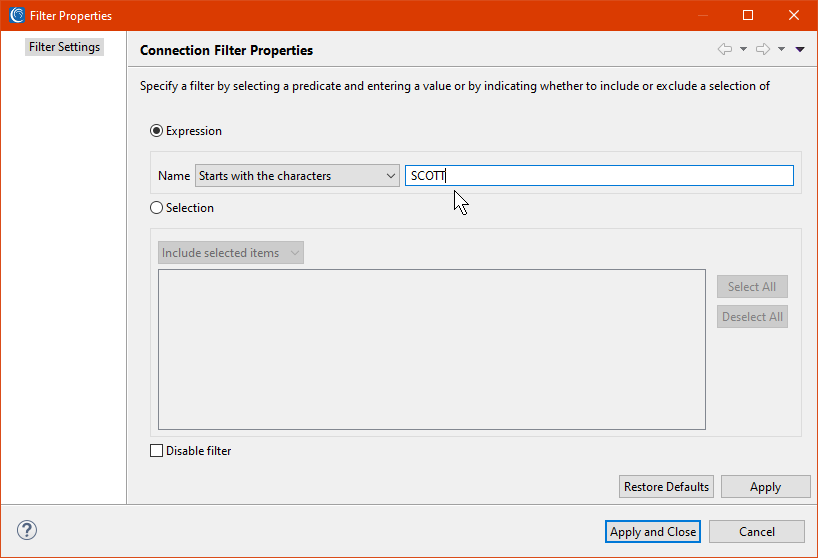Select Filter Settings in the left pane
Screen dimensions: 818x558
pyautogui.click(x=64, y=47)
